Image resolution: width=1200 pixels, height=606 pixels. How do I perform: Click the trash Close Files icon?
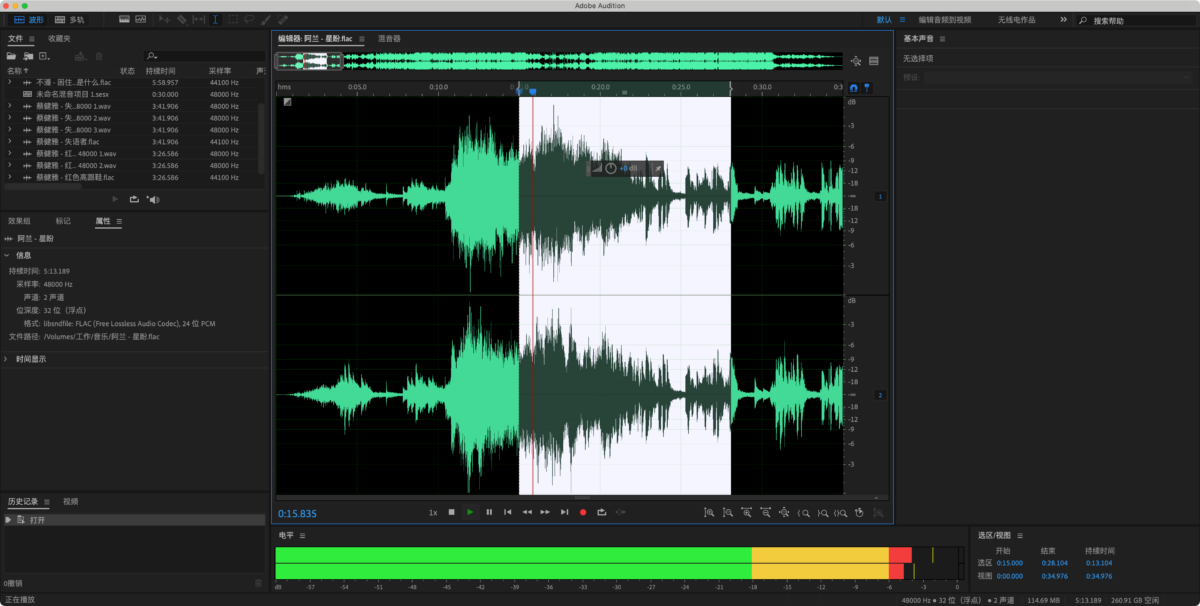(x=99, y=56)
